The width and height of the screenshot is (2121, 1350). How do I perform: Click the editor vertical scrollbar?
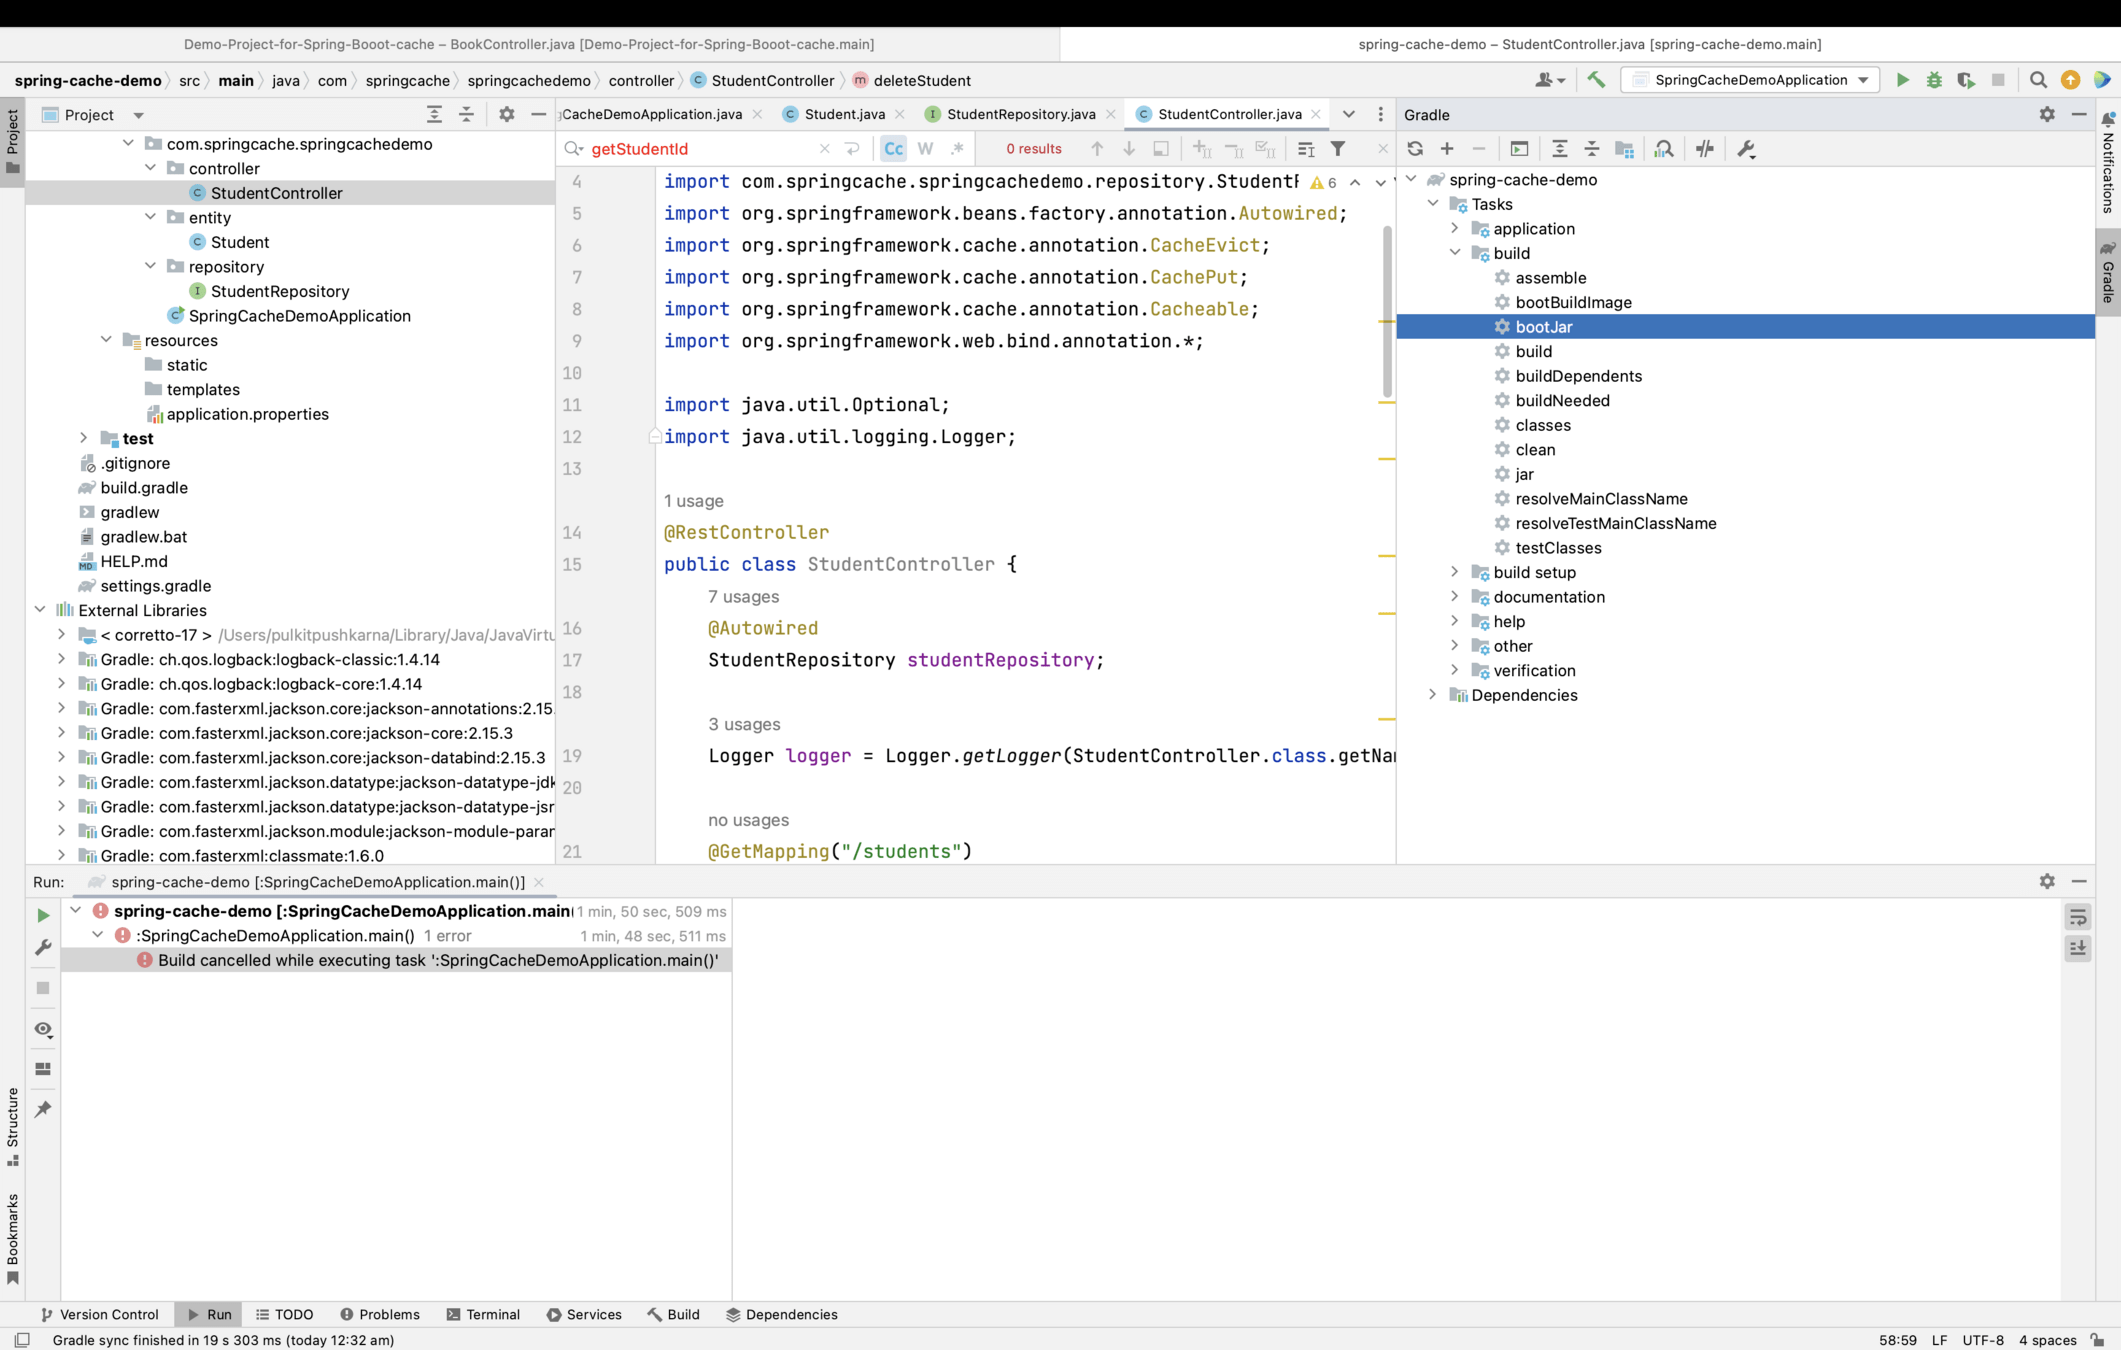point(1386,310)
